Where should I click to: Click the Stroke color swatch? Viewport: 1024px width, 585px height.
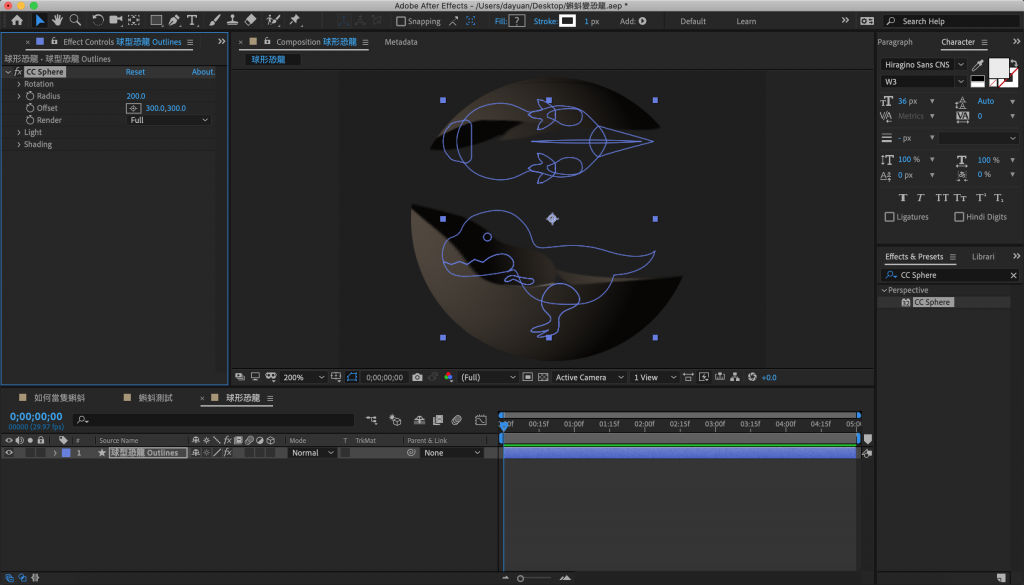coord(567,21)
